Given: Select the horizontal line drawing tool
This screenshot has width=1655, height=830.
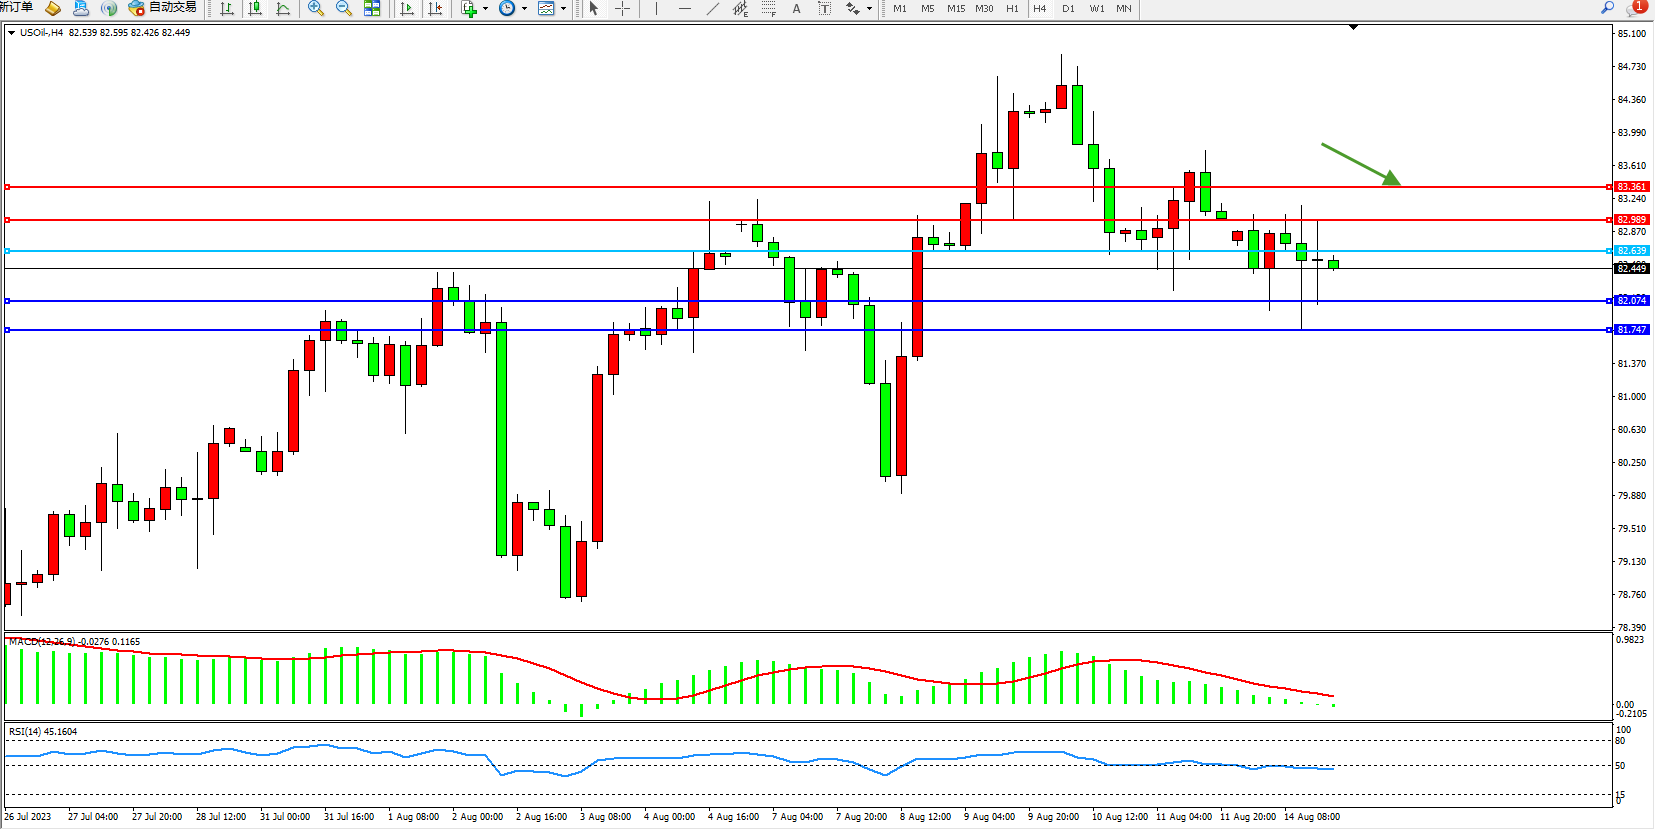Looking at the screenshot, I should point(684,9).
